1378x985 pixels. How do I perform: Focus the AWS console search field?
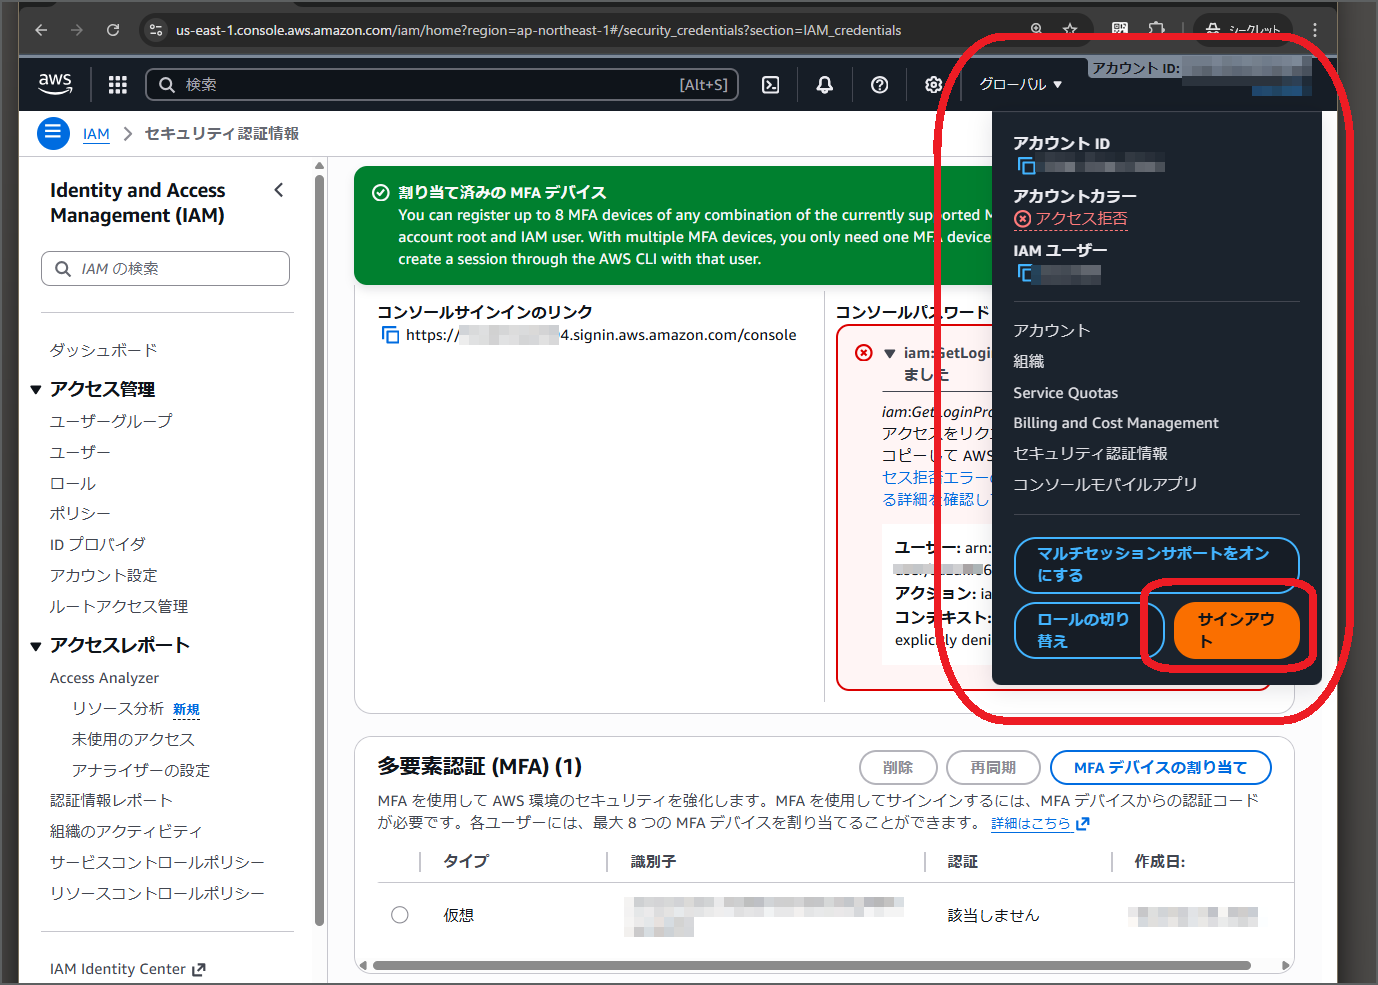(442, 85)
